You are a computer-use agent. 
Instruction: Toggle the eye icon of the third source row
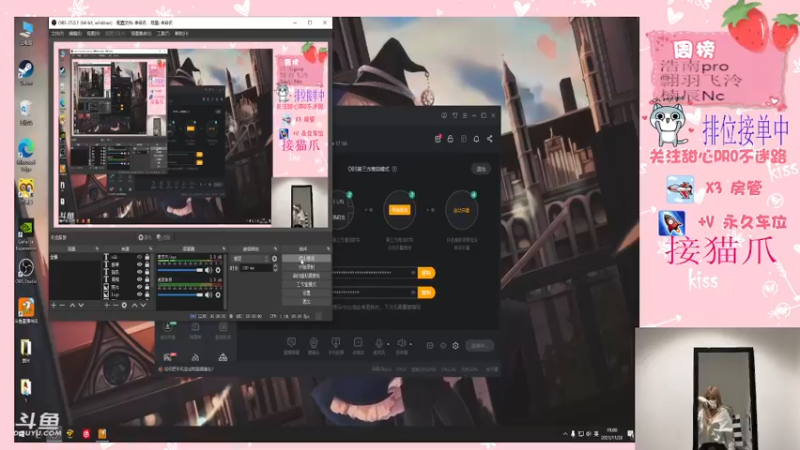(139, 272)
